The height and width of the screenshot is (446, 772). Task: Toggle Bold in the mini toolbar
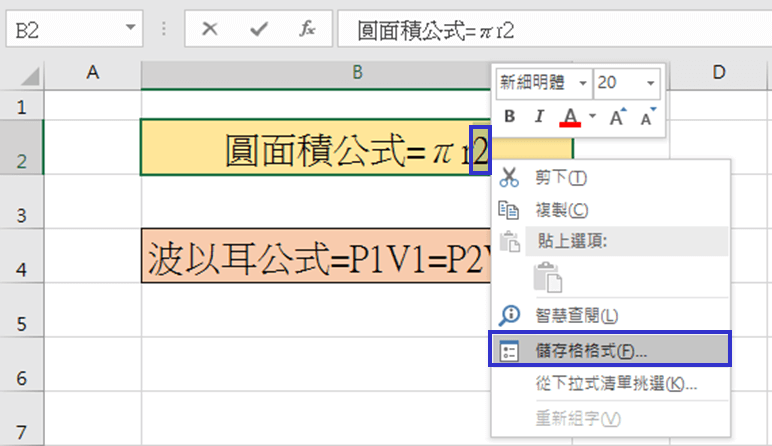click(x=509, y=117)
